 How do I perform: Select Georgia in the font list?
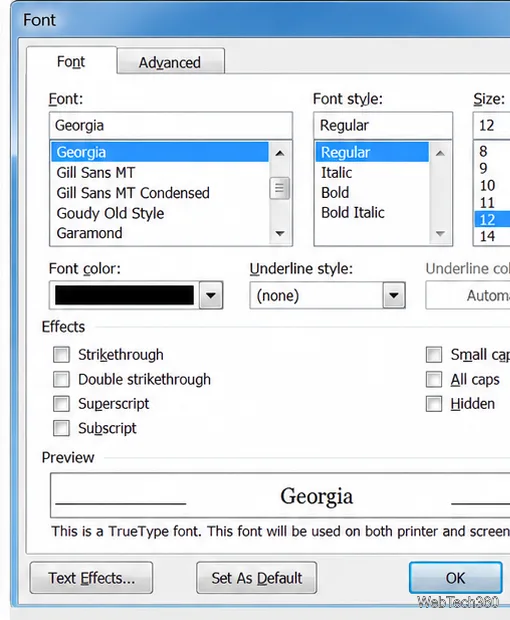coord(160,152)
